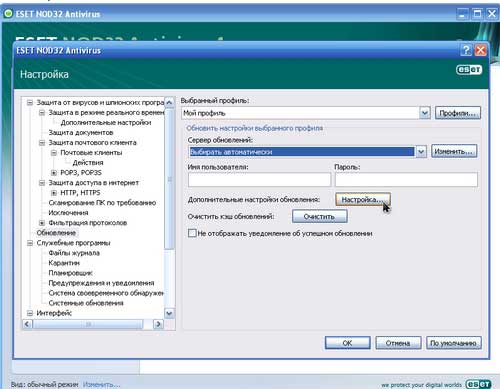Open the 'Сервер обновлений' dropdown arrow
Screen dimensions: 500x389
pyautogui.click(x=421, y=152)
